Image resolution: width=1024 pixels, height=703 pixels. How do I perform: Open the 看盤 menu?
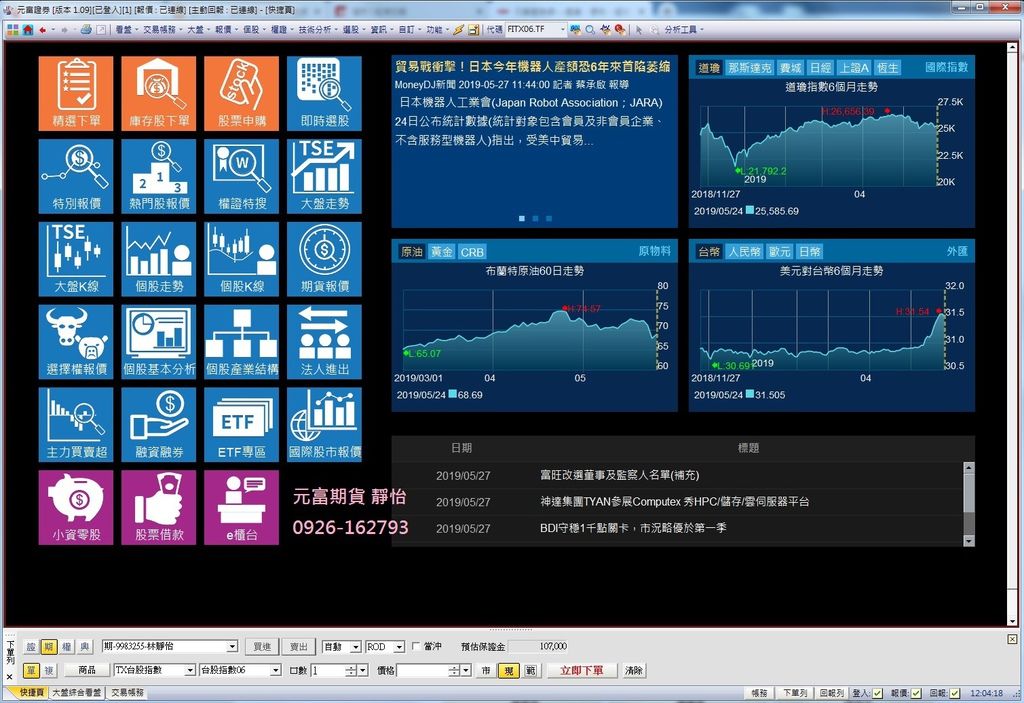pyautogui.click(x=126, y=29)
